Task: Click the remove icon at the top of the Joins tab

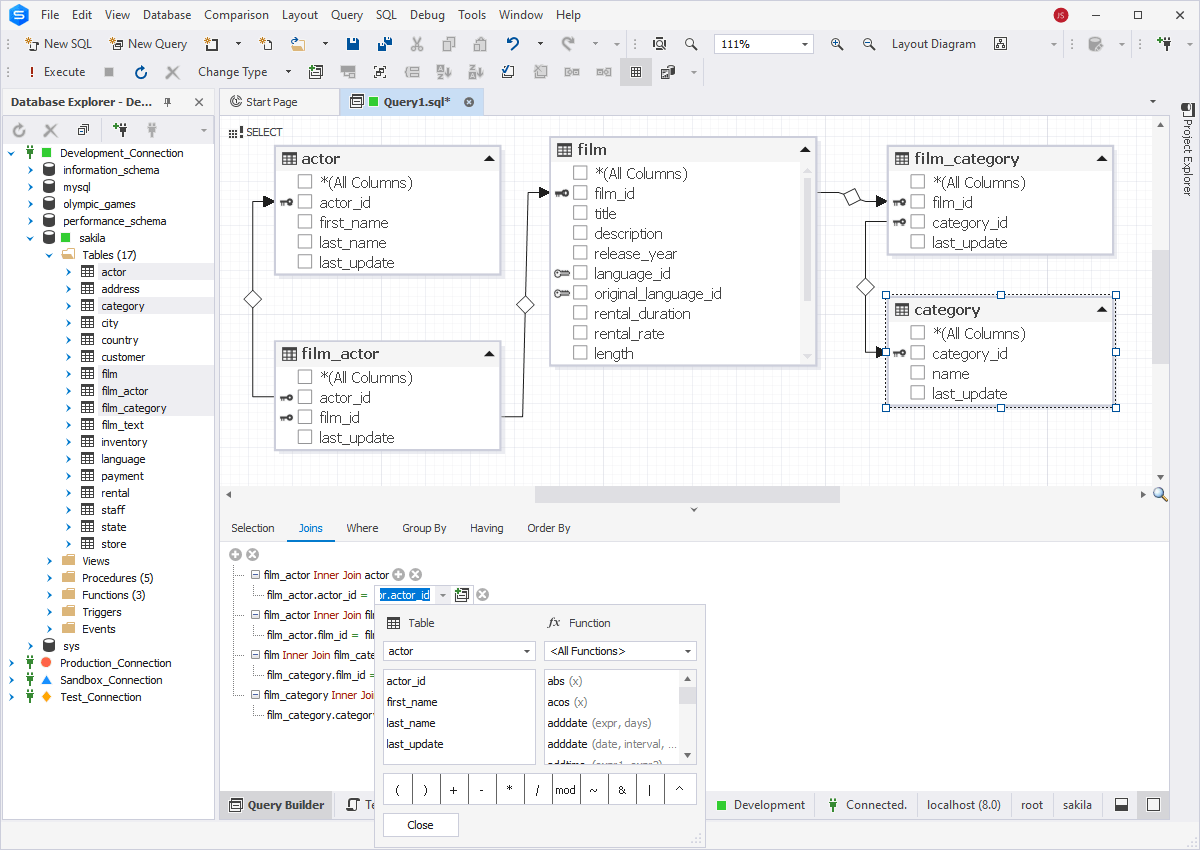Action: tap(252, 554)
